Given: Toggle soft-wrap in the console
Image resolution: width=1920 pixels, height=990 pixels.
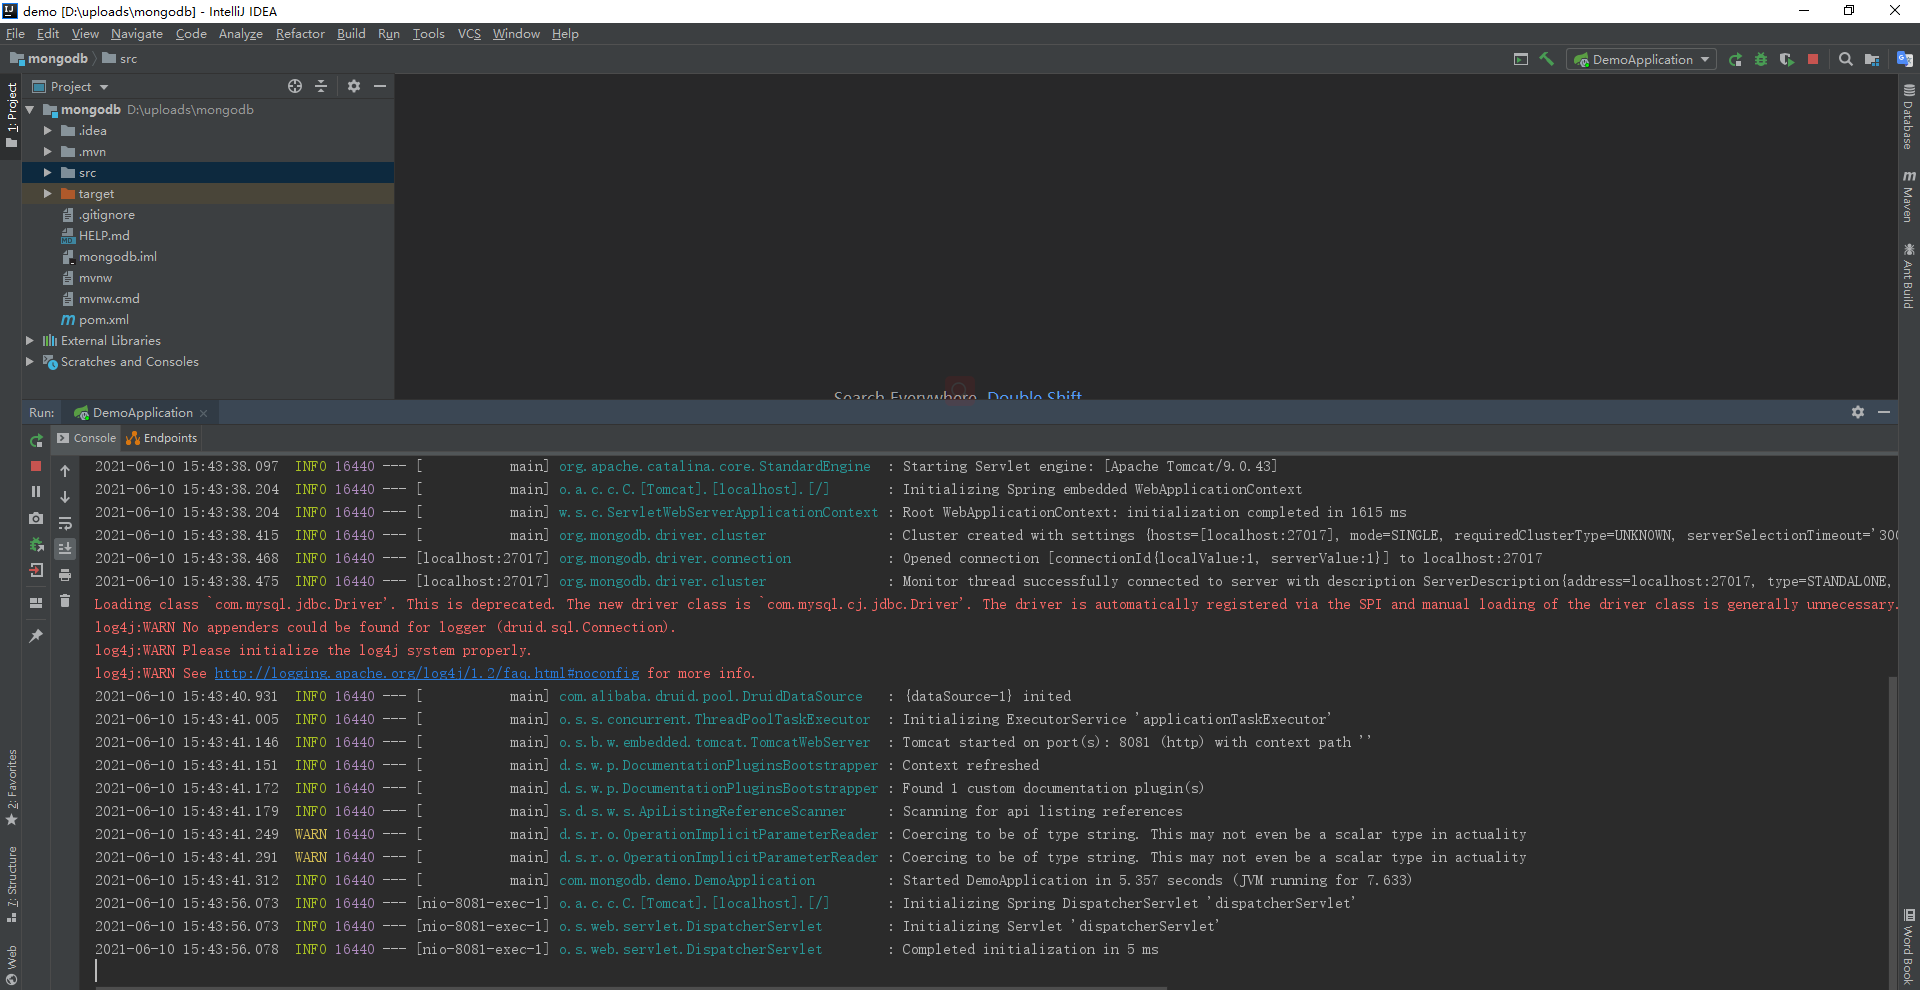Looking at the screenshot, I should 65,523.
